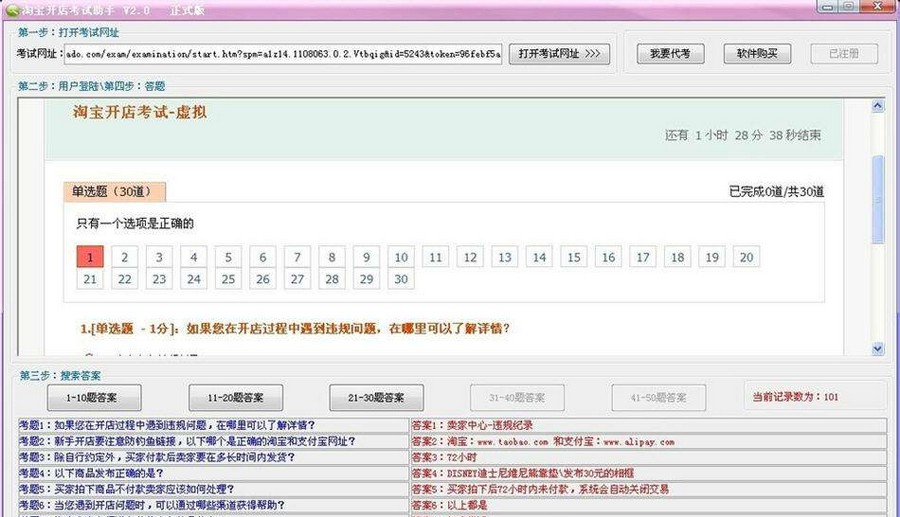
Task: Go to question number 10
Action: pyautogui.click(x=401, y=257)
